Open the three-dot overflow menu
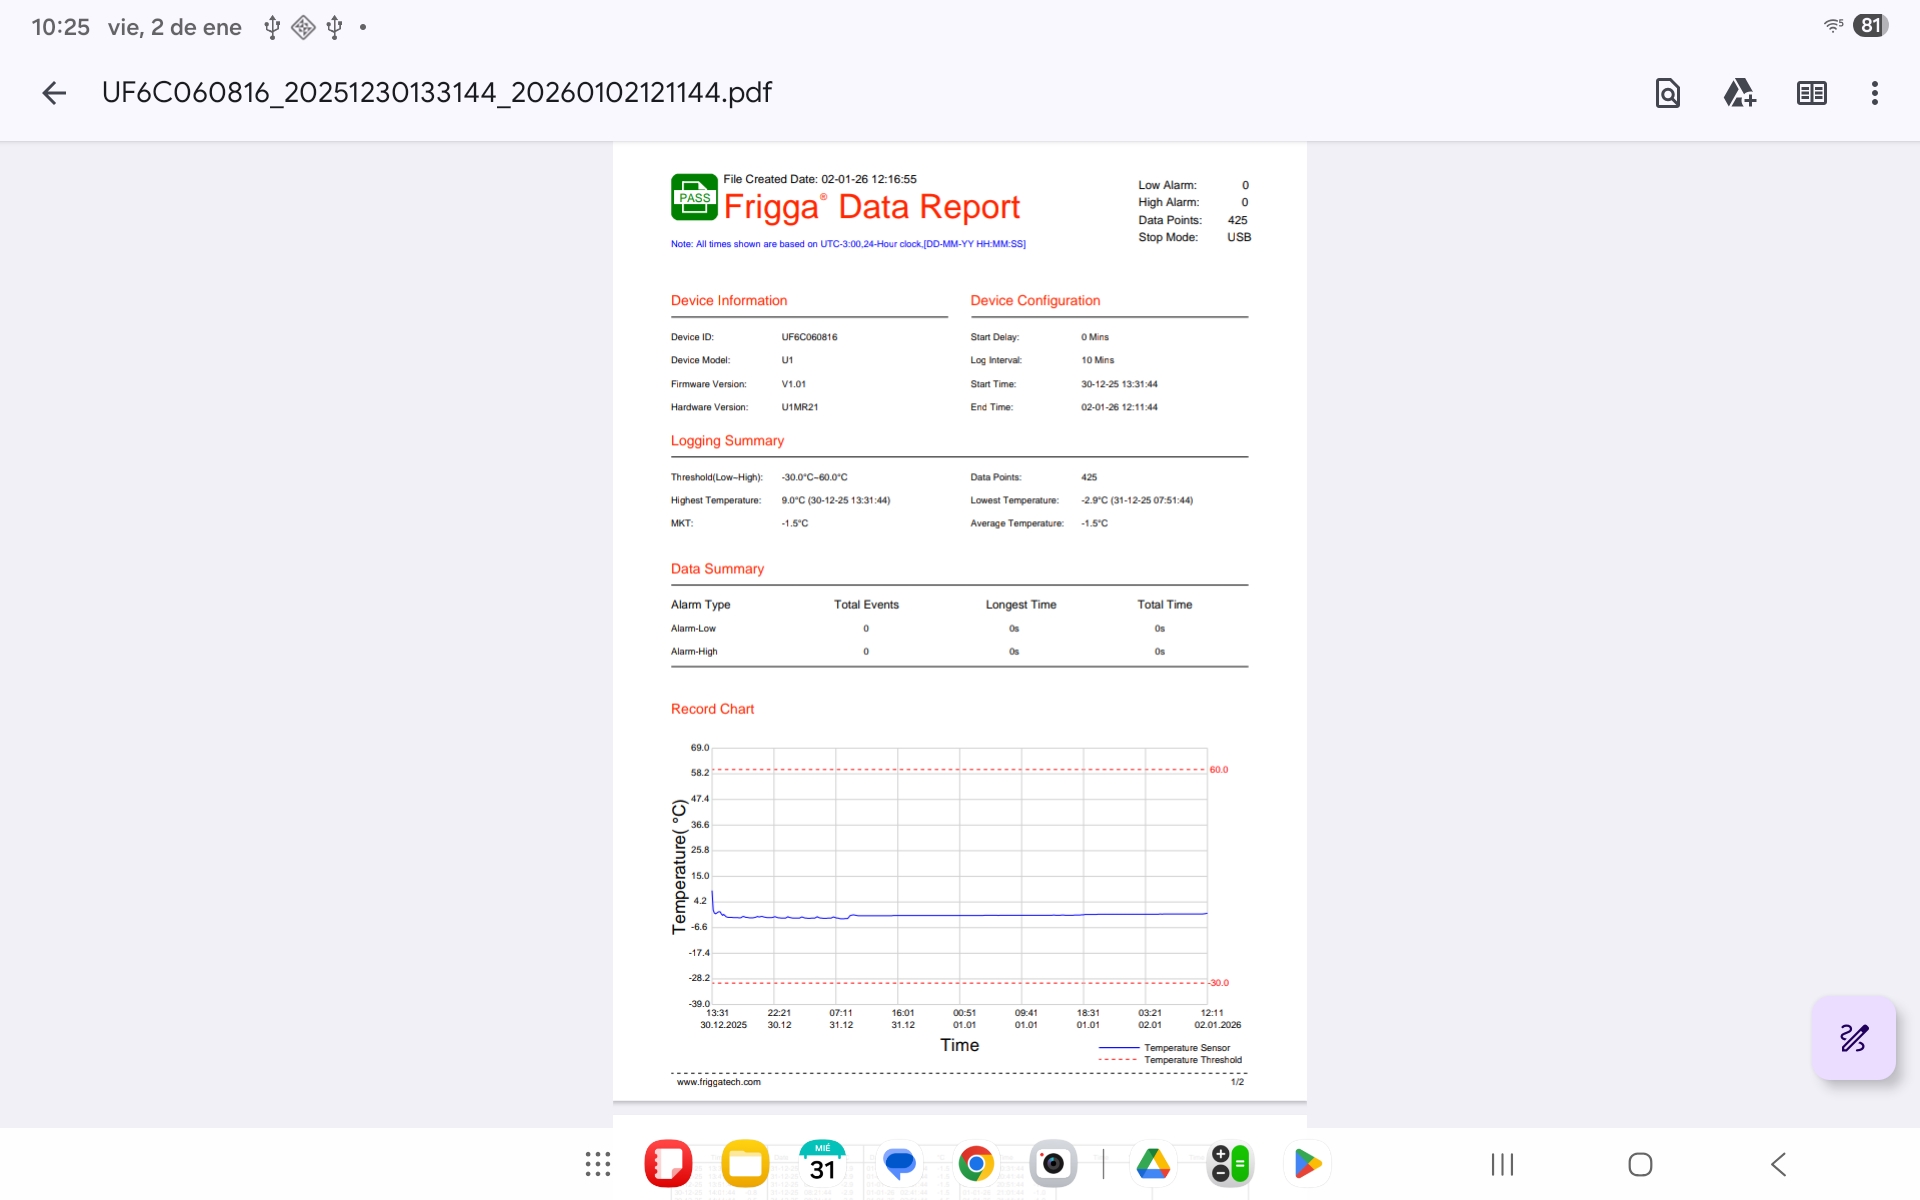This screenshot has height=1200, width=1920. click(x=1874, y=93)
